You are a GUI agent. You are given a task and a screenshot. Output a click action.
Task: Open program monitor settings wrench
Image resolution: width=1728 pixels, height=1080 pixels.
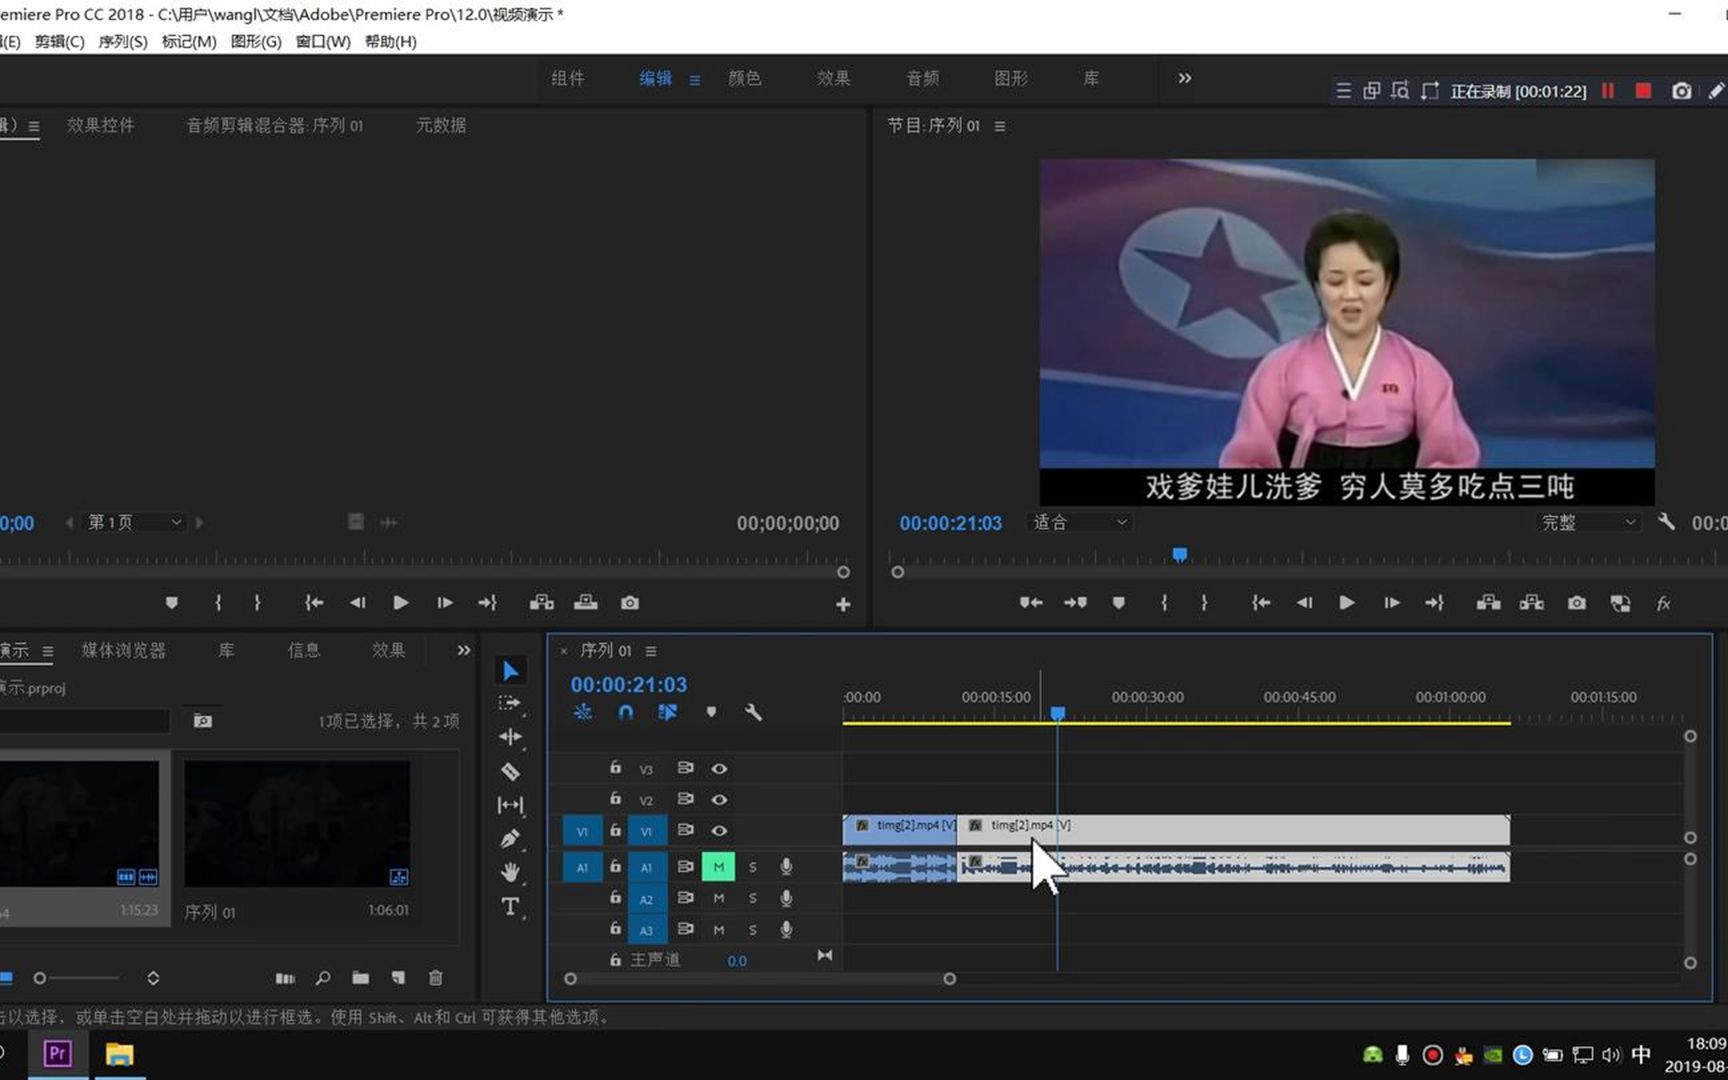point(1666,522)
